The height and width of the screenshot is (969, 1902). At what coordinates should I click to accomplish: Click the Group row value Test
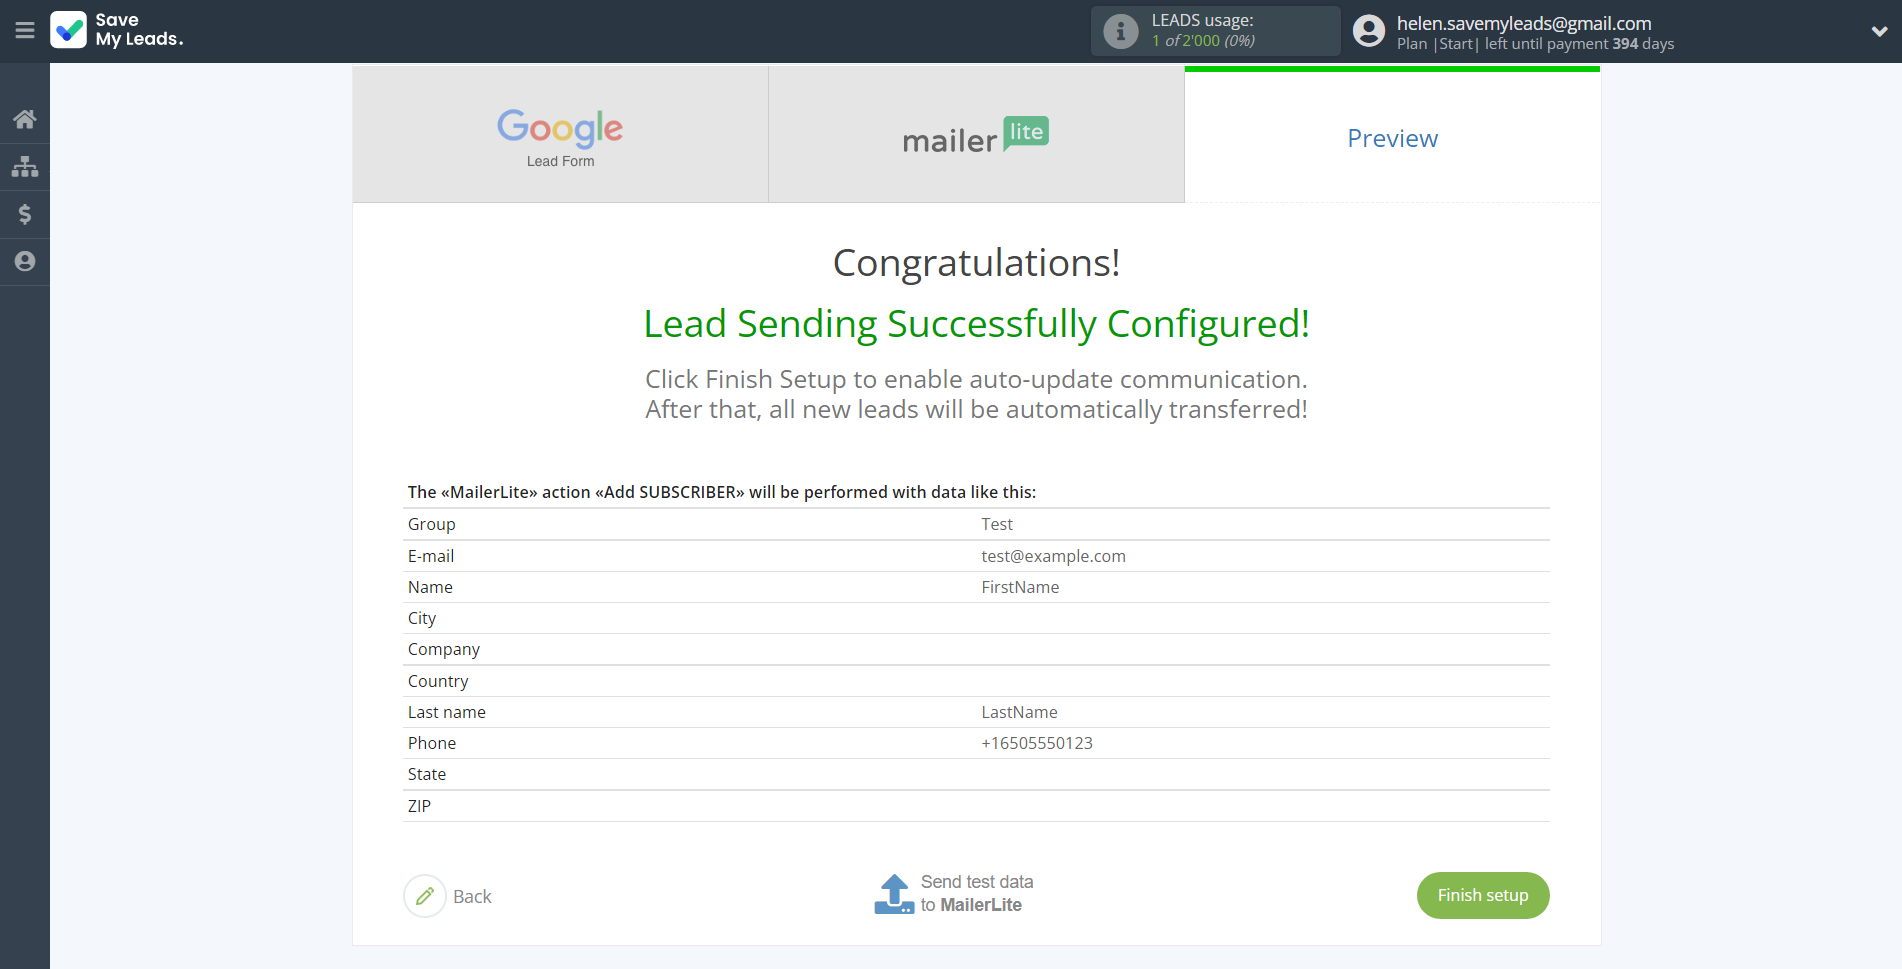[x=997, y=524]
